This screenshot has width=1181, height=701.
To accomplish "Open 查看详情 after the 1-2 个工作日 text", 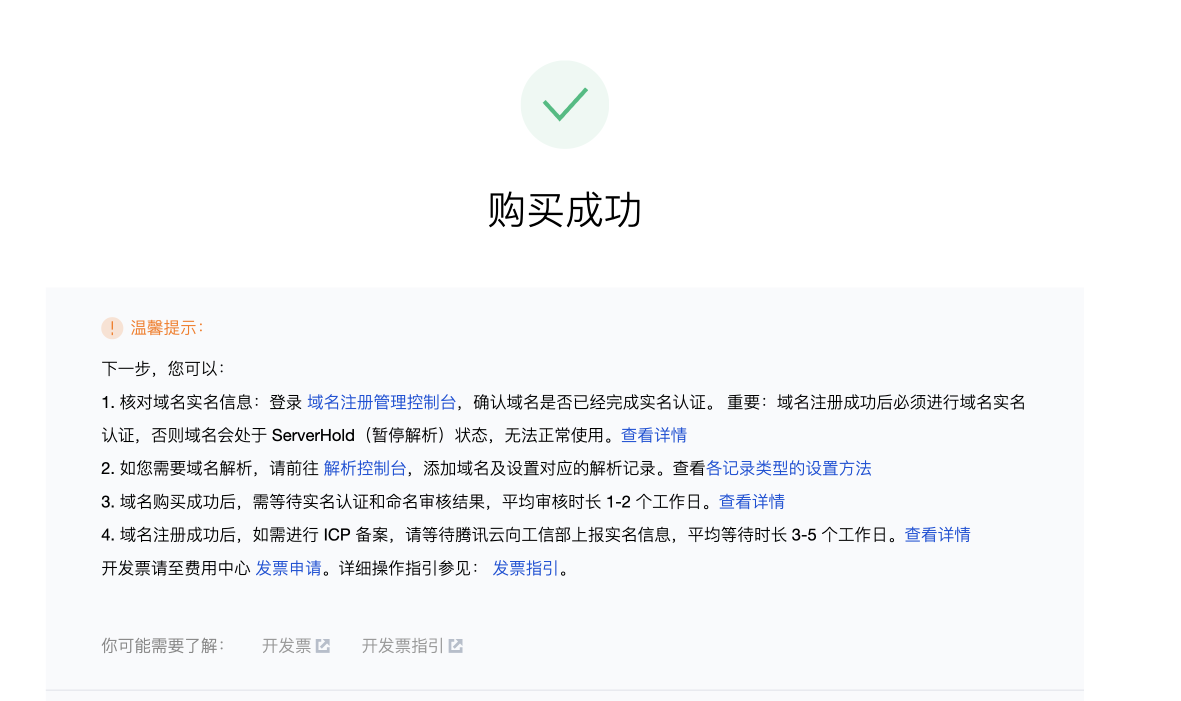I will click(752, 501).
